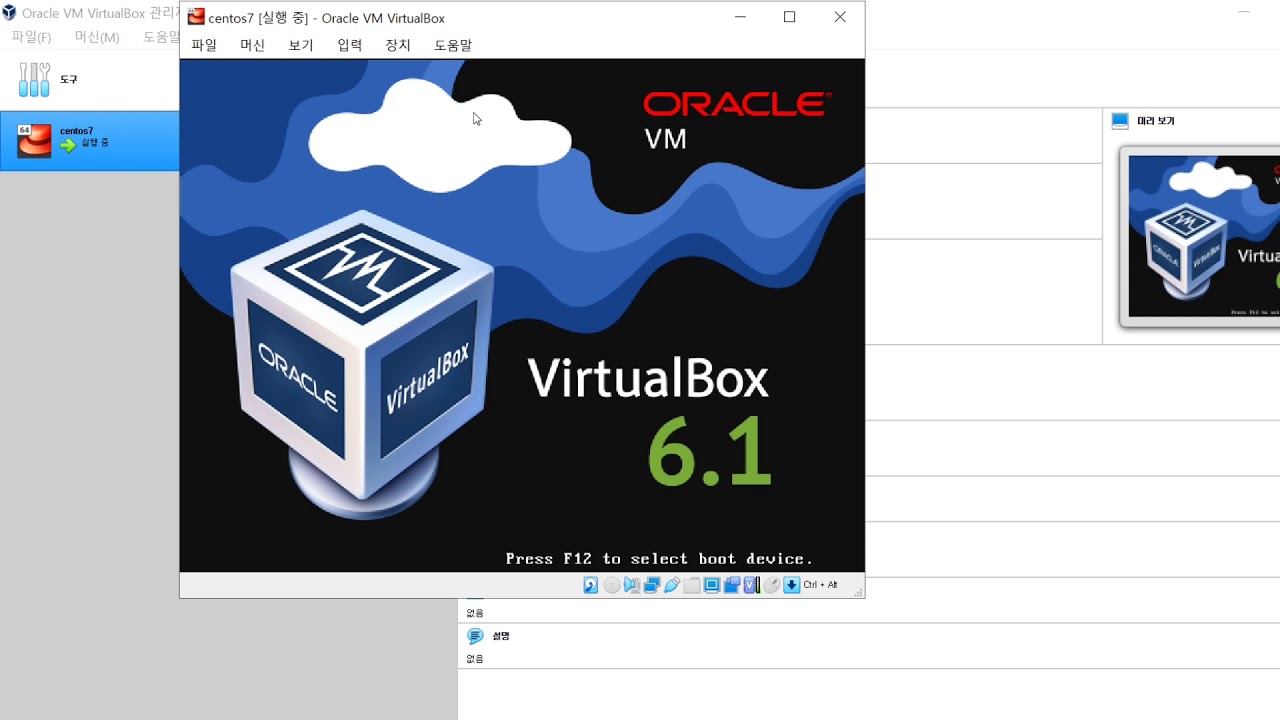Click the green running-state arrow icon
1280x720 pixels.
(68, 145)
